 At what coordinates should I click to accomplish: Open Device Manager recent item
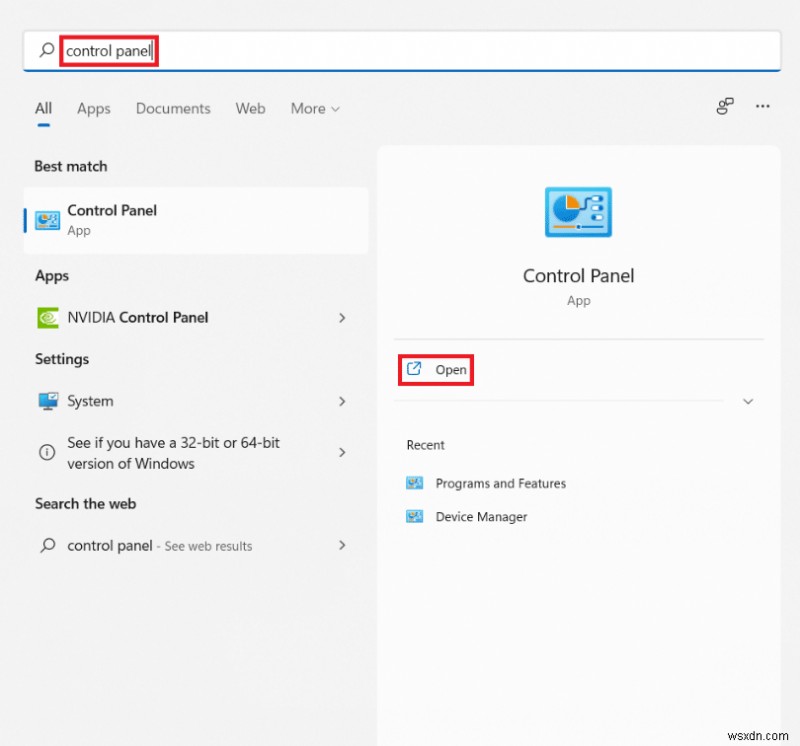pos(466,517)
